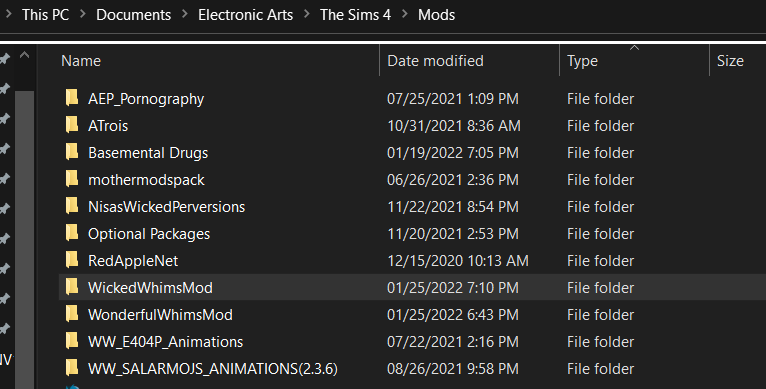Click the ATrois folder icon
This screenshot has width=766, height=389.
[72, 125]
